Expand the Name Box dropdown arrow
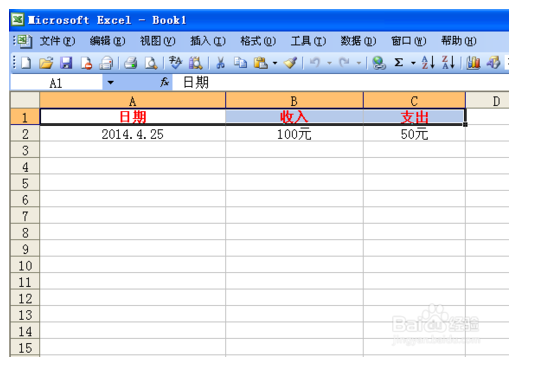 tap(110, 83)
